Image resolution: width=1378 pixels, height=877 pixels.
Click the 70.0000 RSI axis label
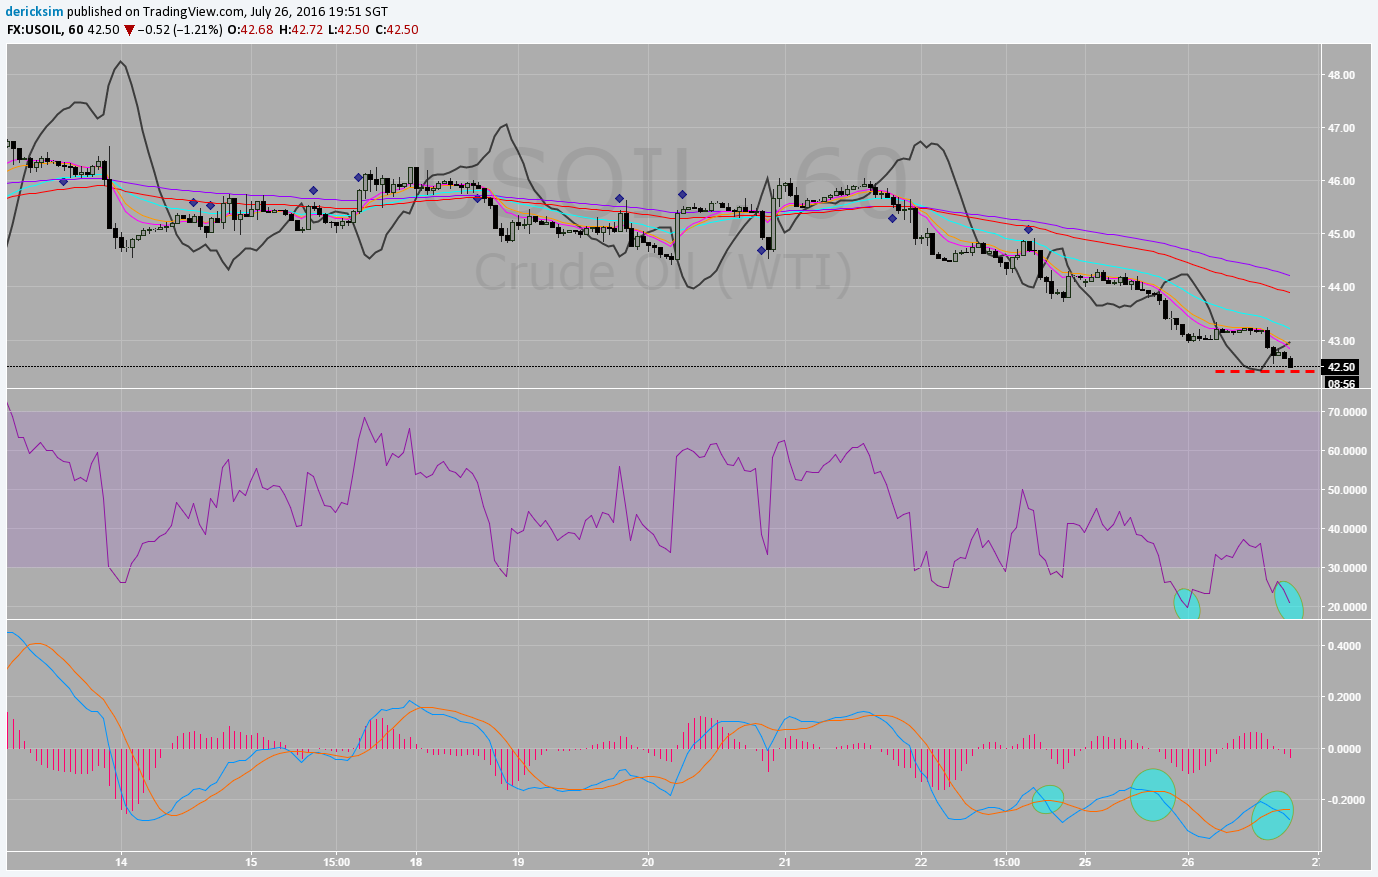tap(1348, 412)
